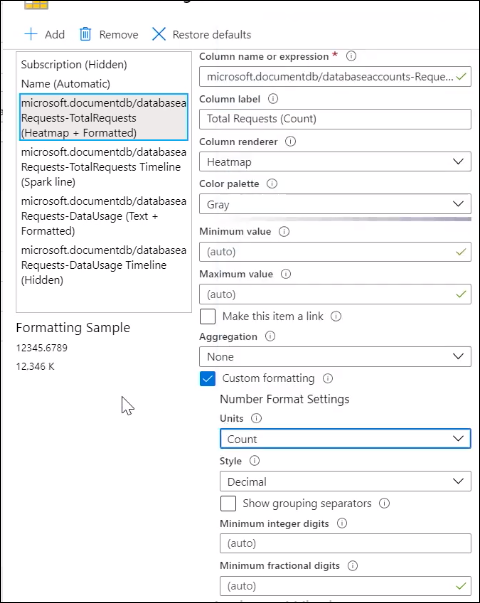
Task: Open info icon beside Column name or expression
Action: [351, 56]
